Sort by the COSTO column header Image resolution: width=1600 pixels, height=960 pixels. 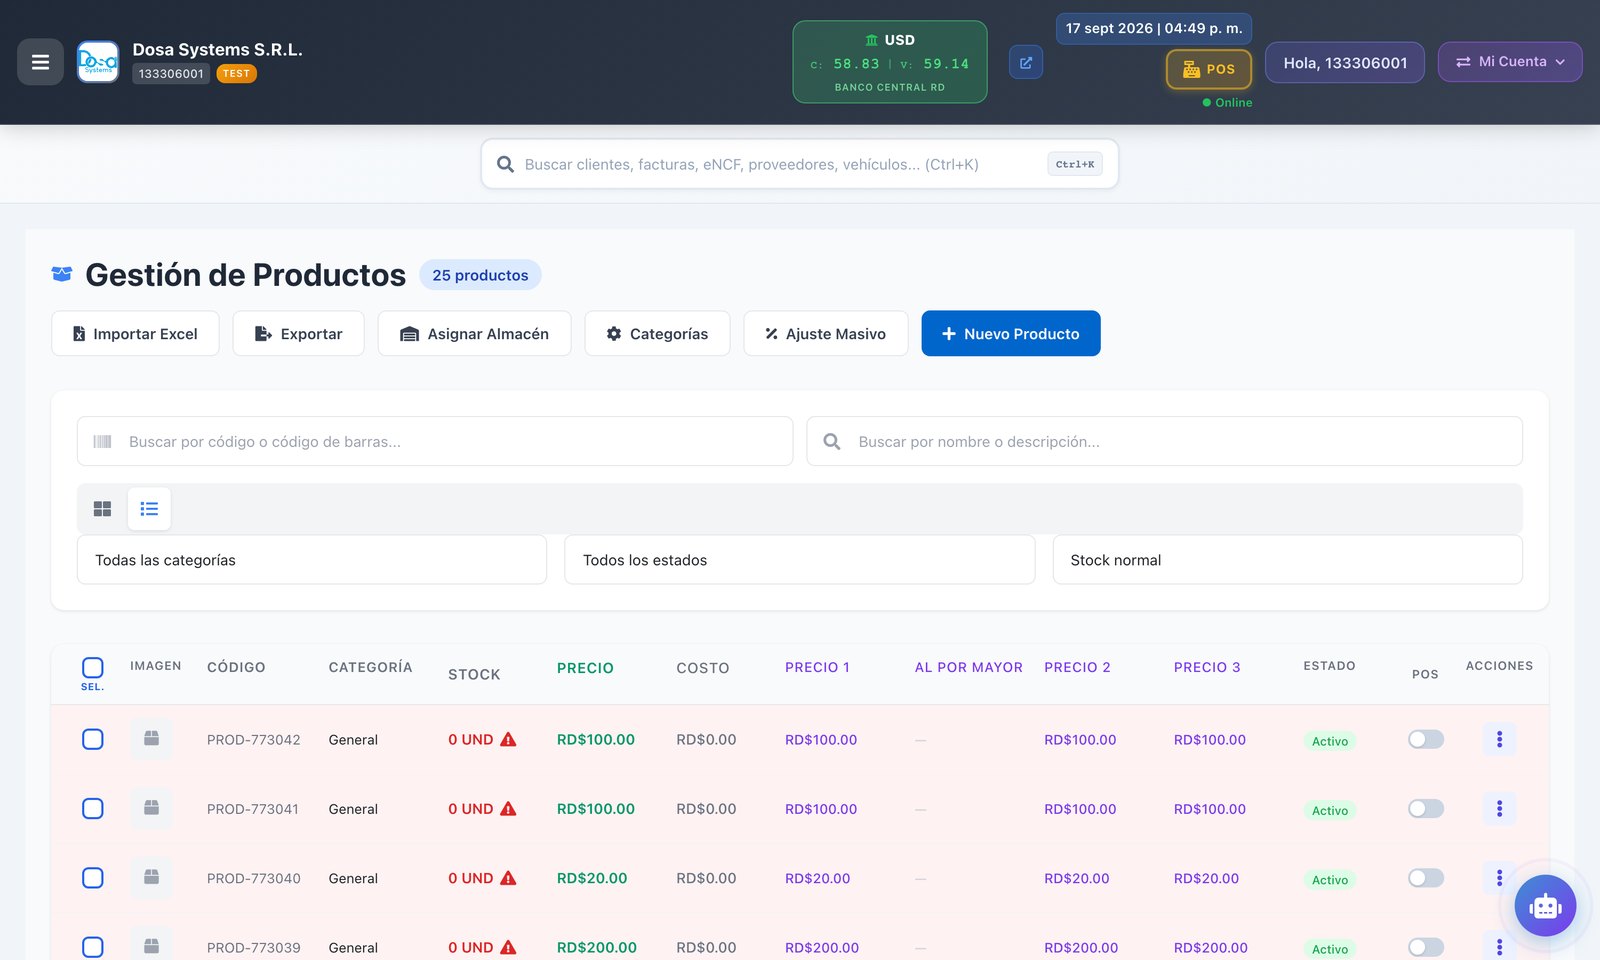[x=703, y=668]
